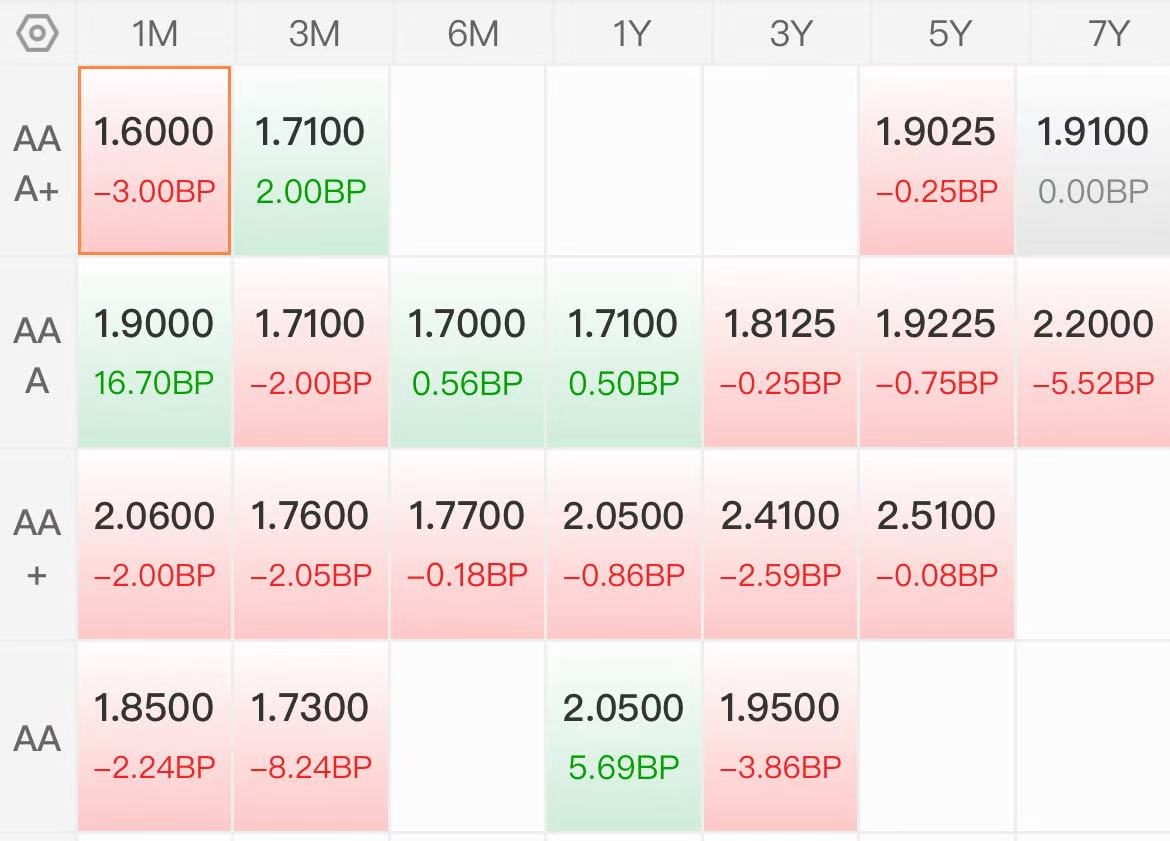Open AAA+ 1M cell showing 1.6000
This screenshot has height=841, width=1170.
[x=154, y=160]
